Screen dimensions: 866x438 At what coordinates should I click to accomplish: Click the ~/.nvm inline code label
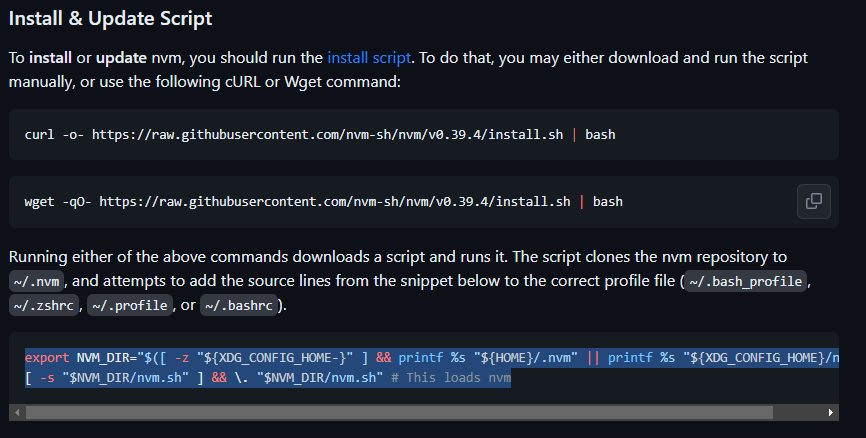pos(36,281)
